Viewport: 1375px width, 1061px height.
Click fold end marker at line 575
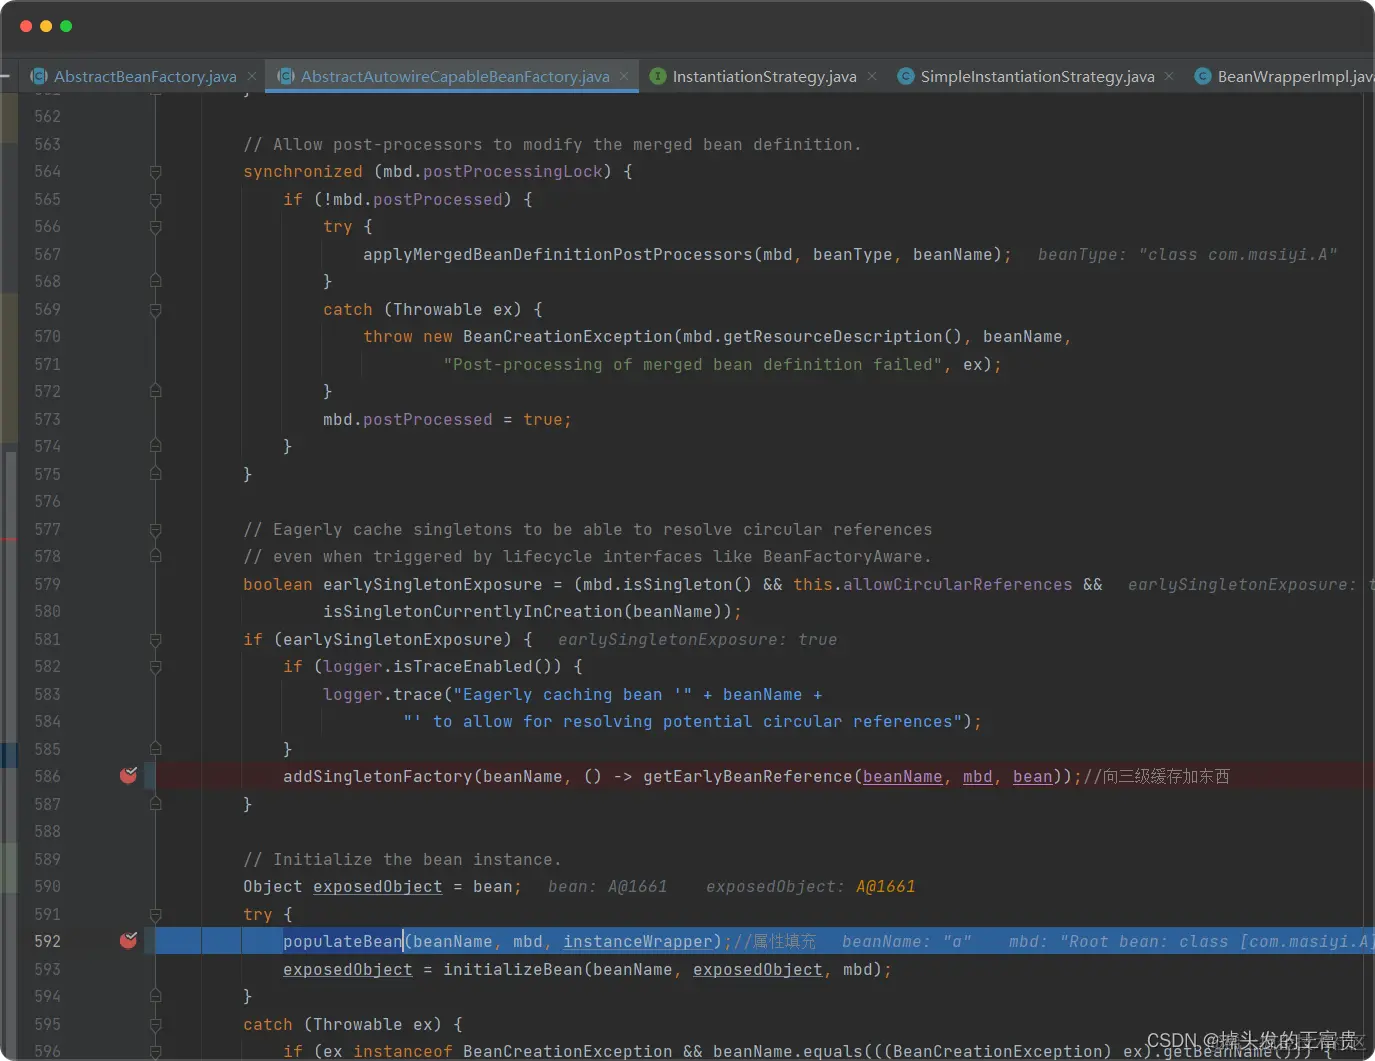(x=155, y=474)
